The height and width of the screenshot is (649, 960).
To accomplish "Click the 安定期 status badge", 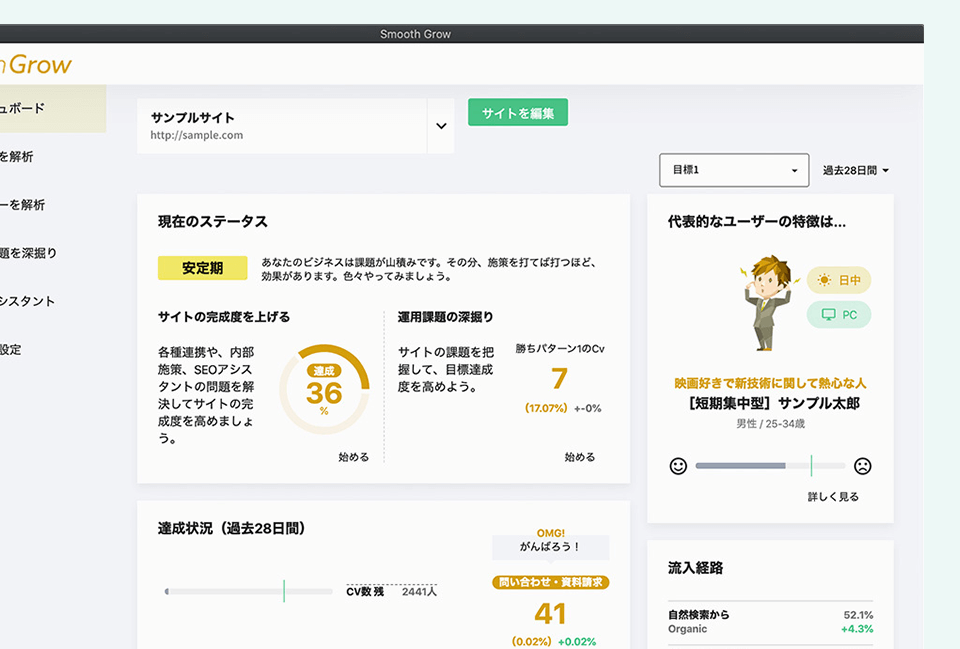I will pyautogui.click(x=203, y=268).
